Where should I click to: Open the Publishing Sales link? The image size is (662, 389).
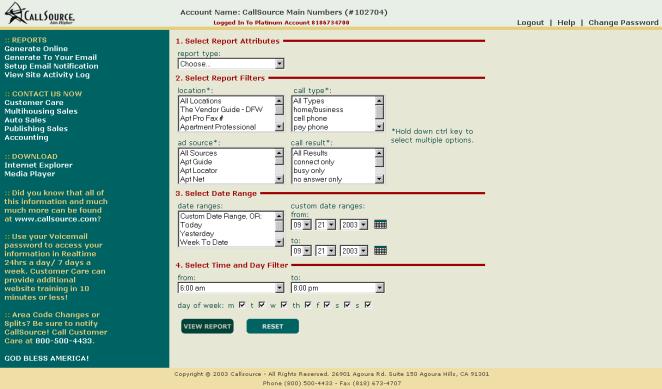point(36,129)
